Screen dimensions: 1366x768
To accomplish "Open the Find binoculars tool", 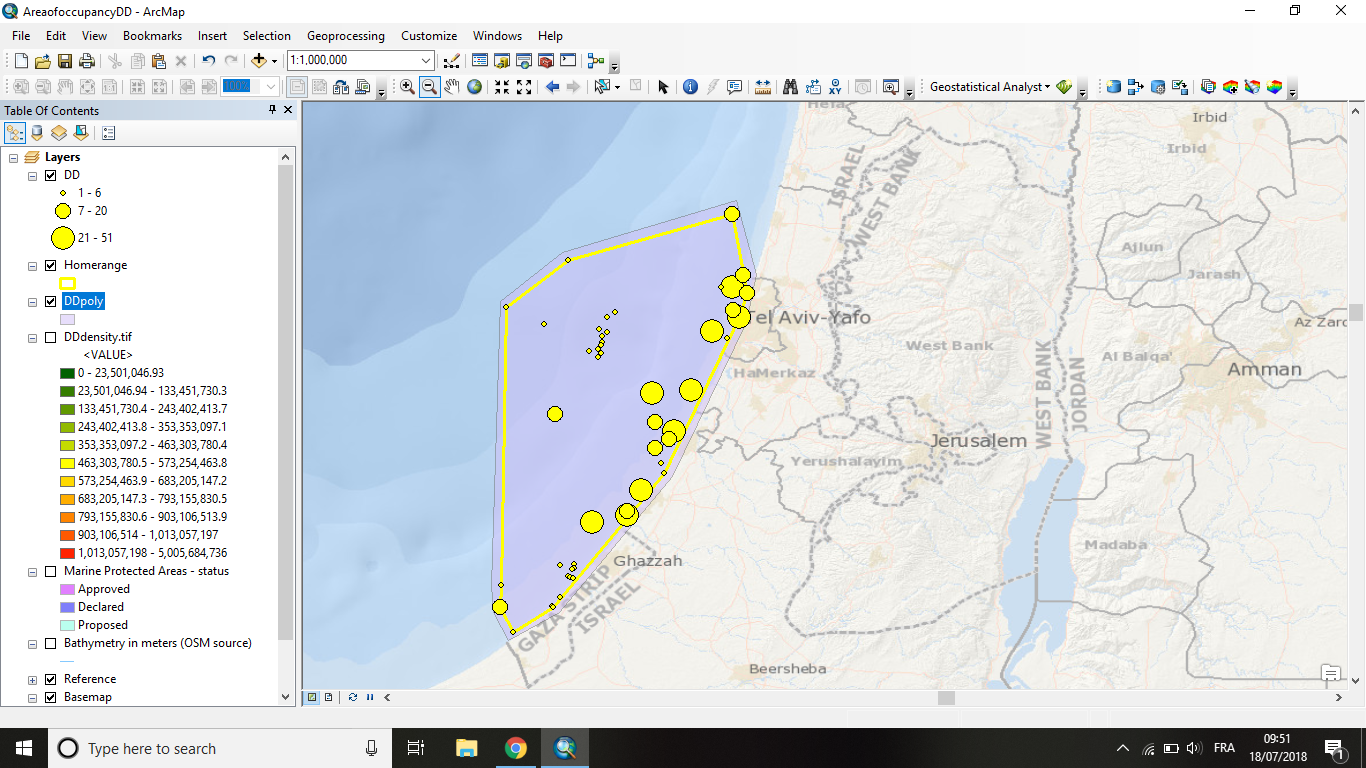I will (791, 87).
